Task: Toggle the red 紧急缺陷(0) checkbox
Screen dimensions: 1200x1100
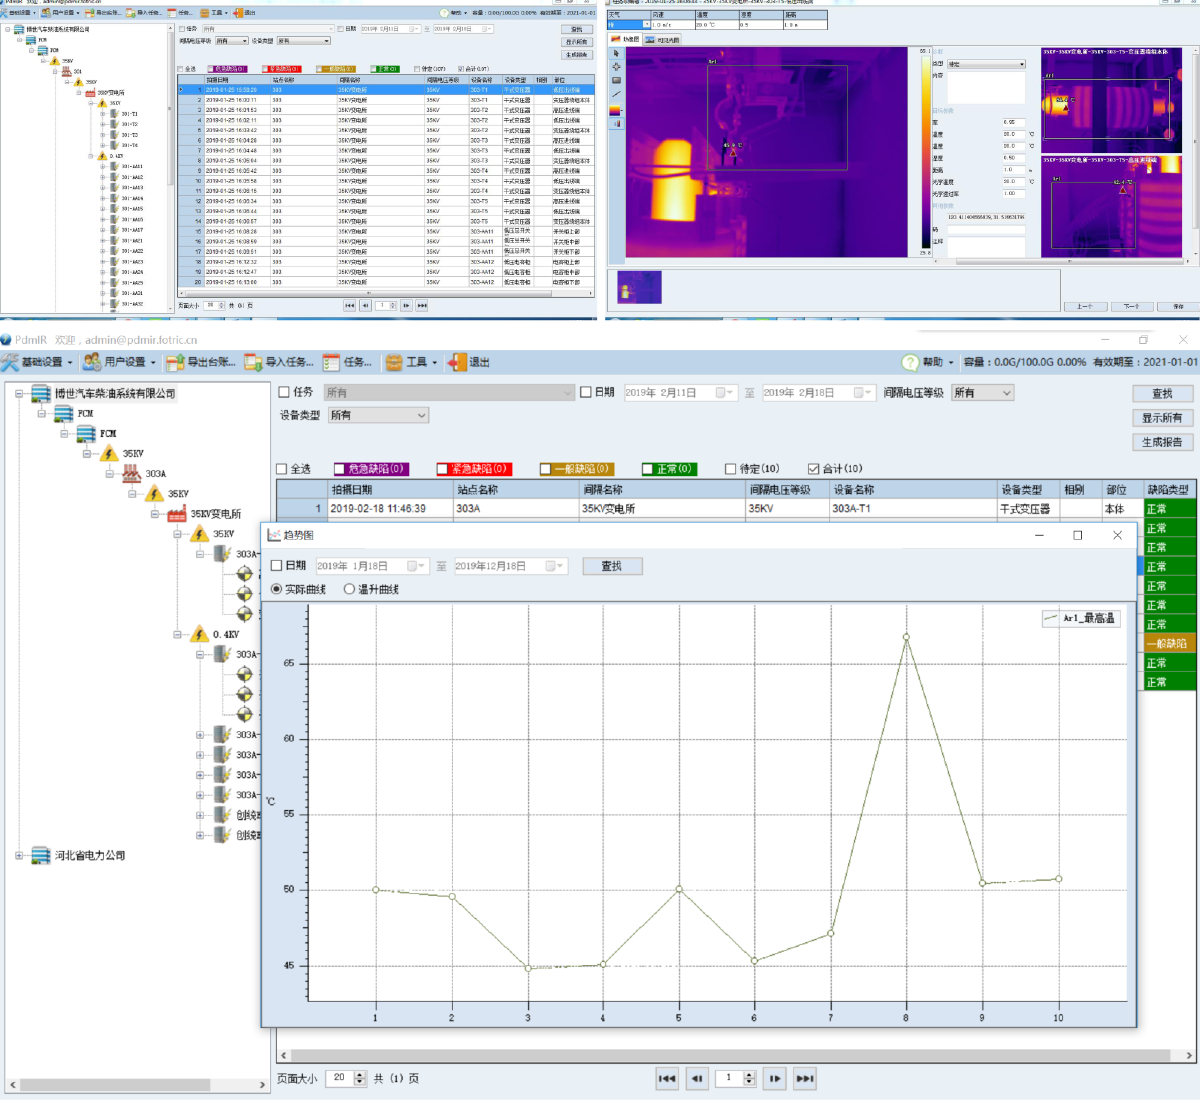Action: click(x=442, y=469)
